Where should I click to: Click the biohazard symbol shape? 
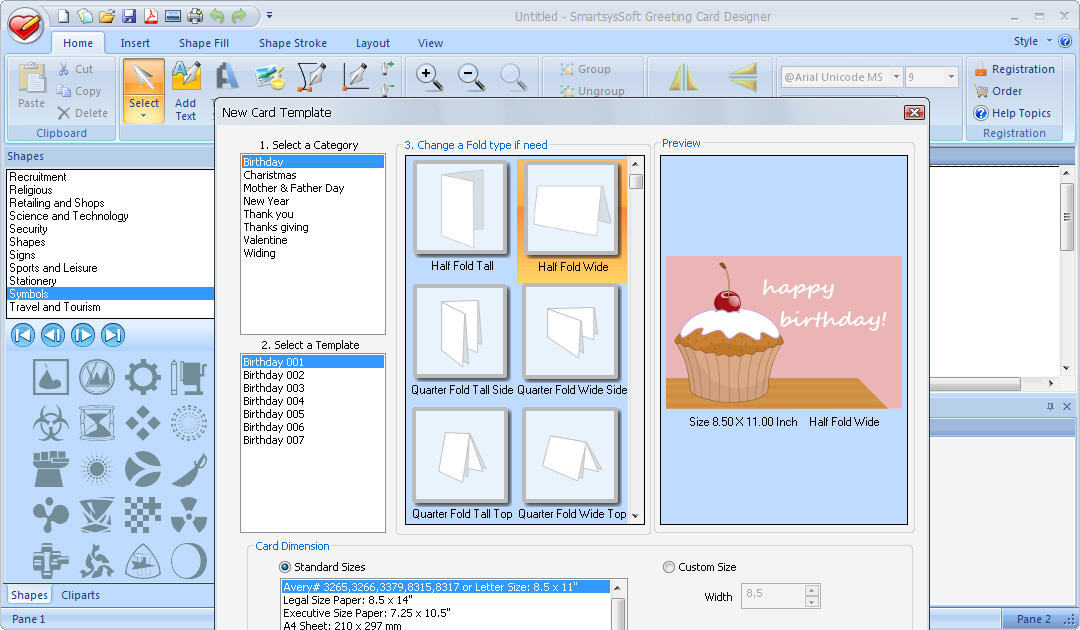(x=50, y=423)
